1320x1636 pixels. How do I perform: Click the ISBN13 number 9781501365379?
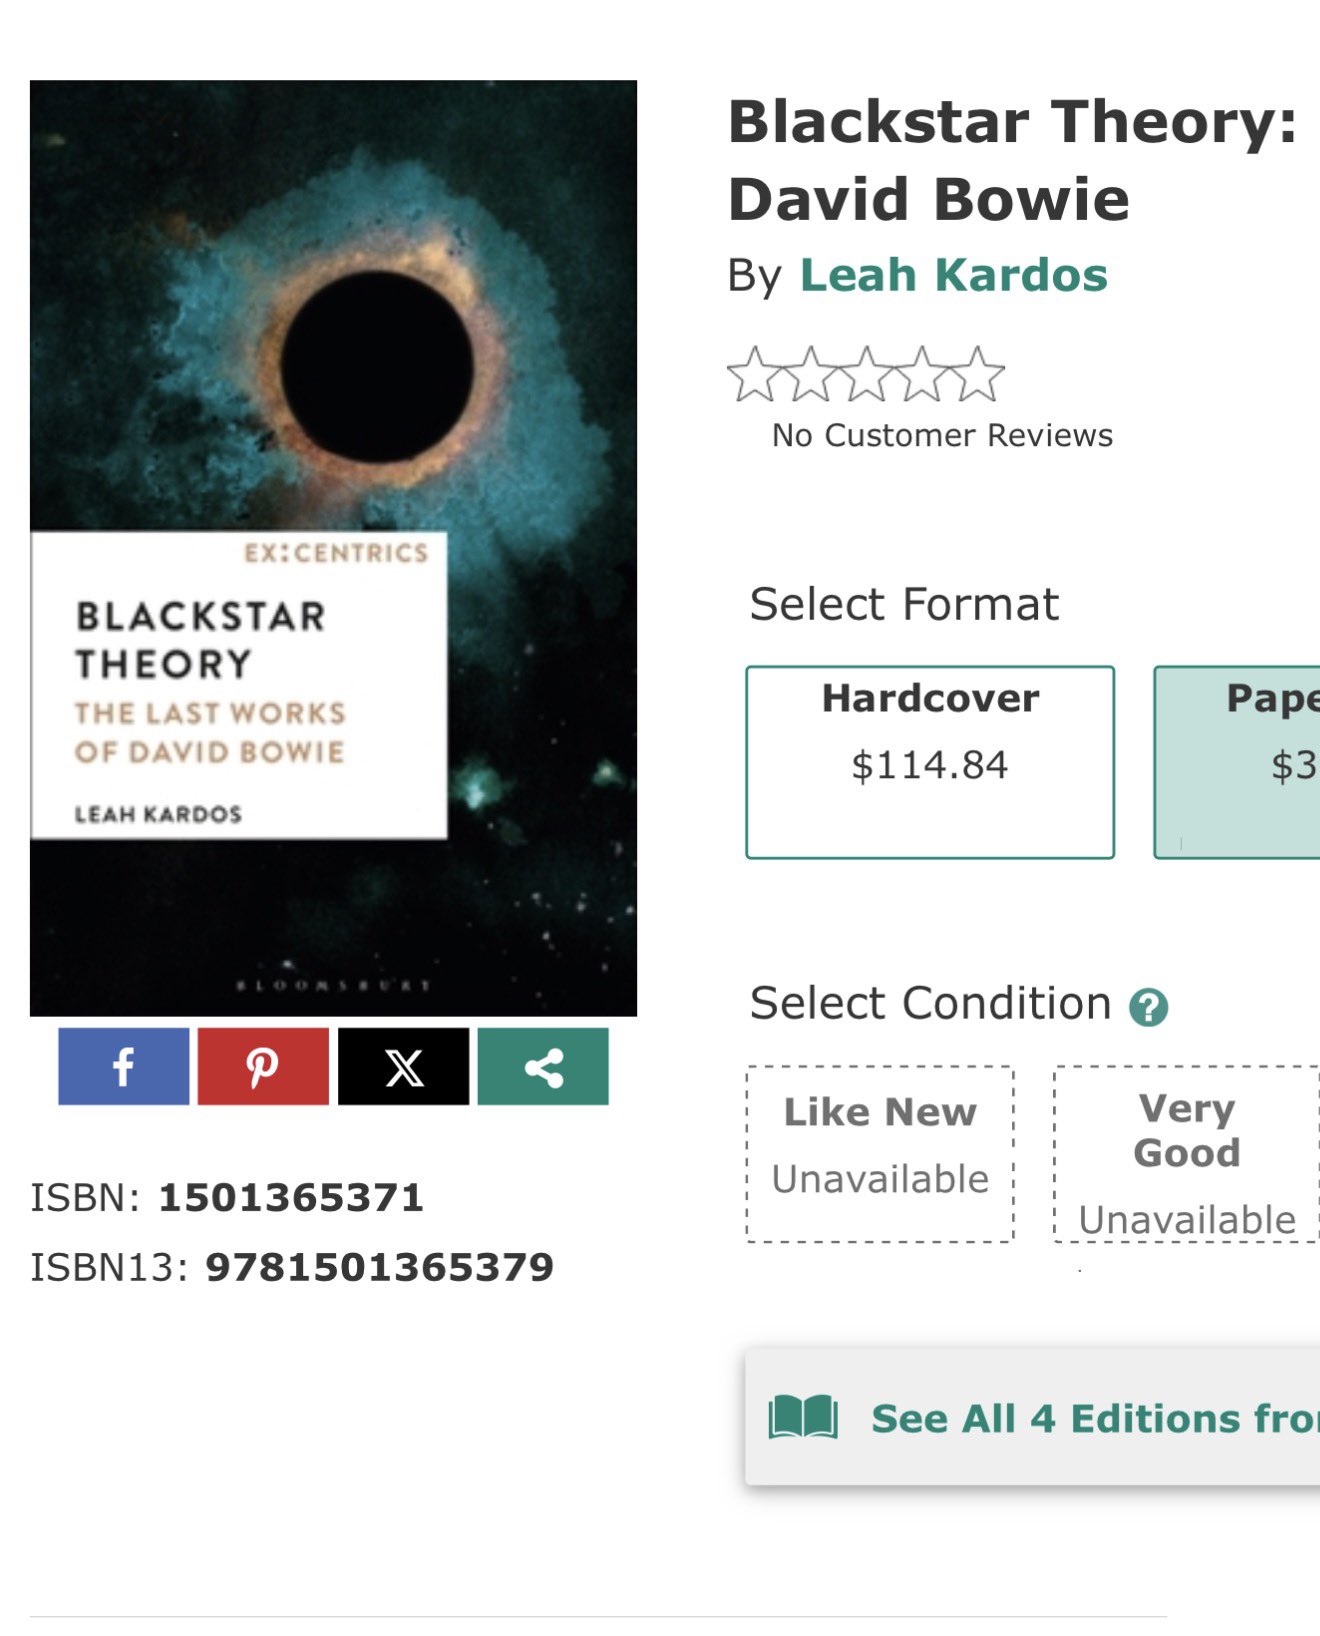(x=379, y=1267)
